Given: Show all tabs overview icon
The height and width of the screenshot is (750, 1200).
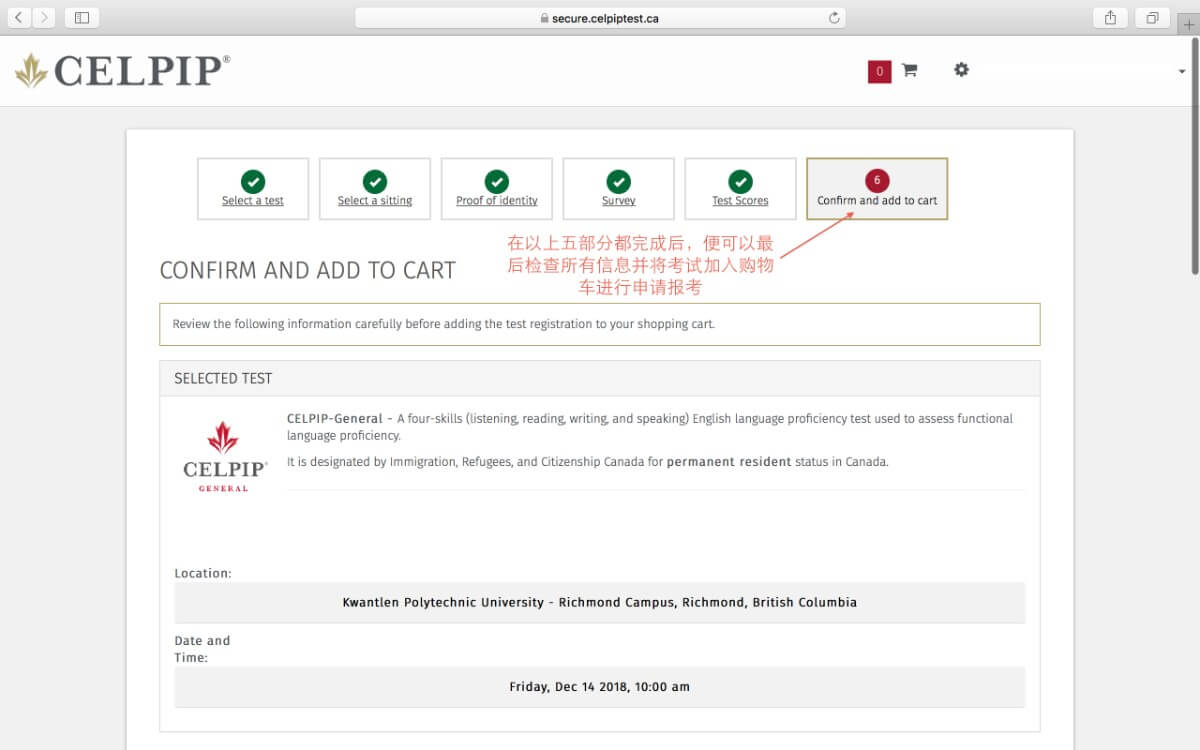Looking at the screenshot, I should (1152, 17).
